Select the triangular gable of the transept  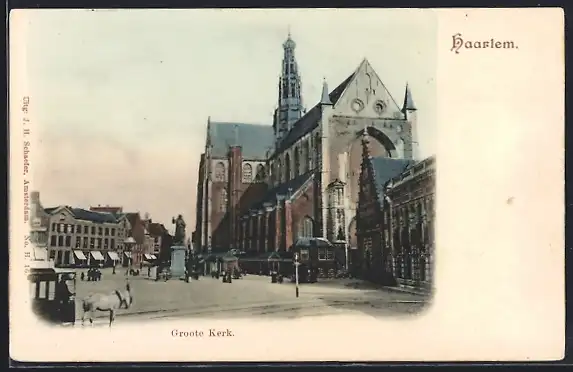pyautogui.click(x=365, y=91)
